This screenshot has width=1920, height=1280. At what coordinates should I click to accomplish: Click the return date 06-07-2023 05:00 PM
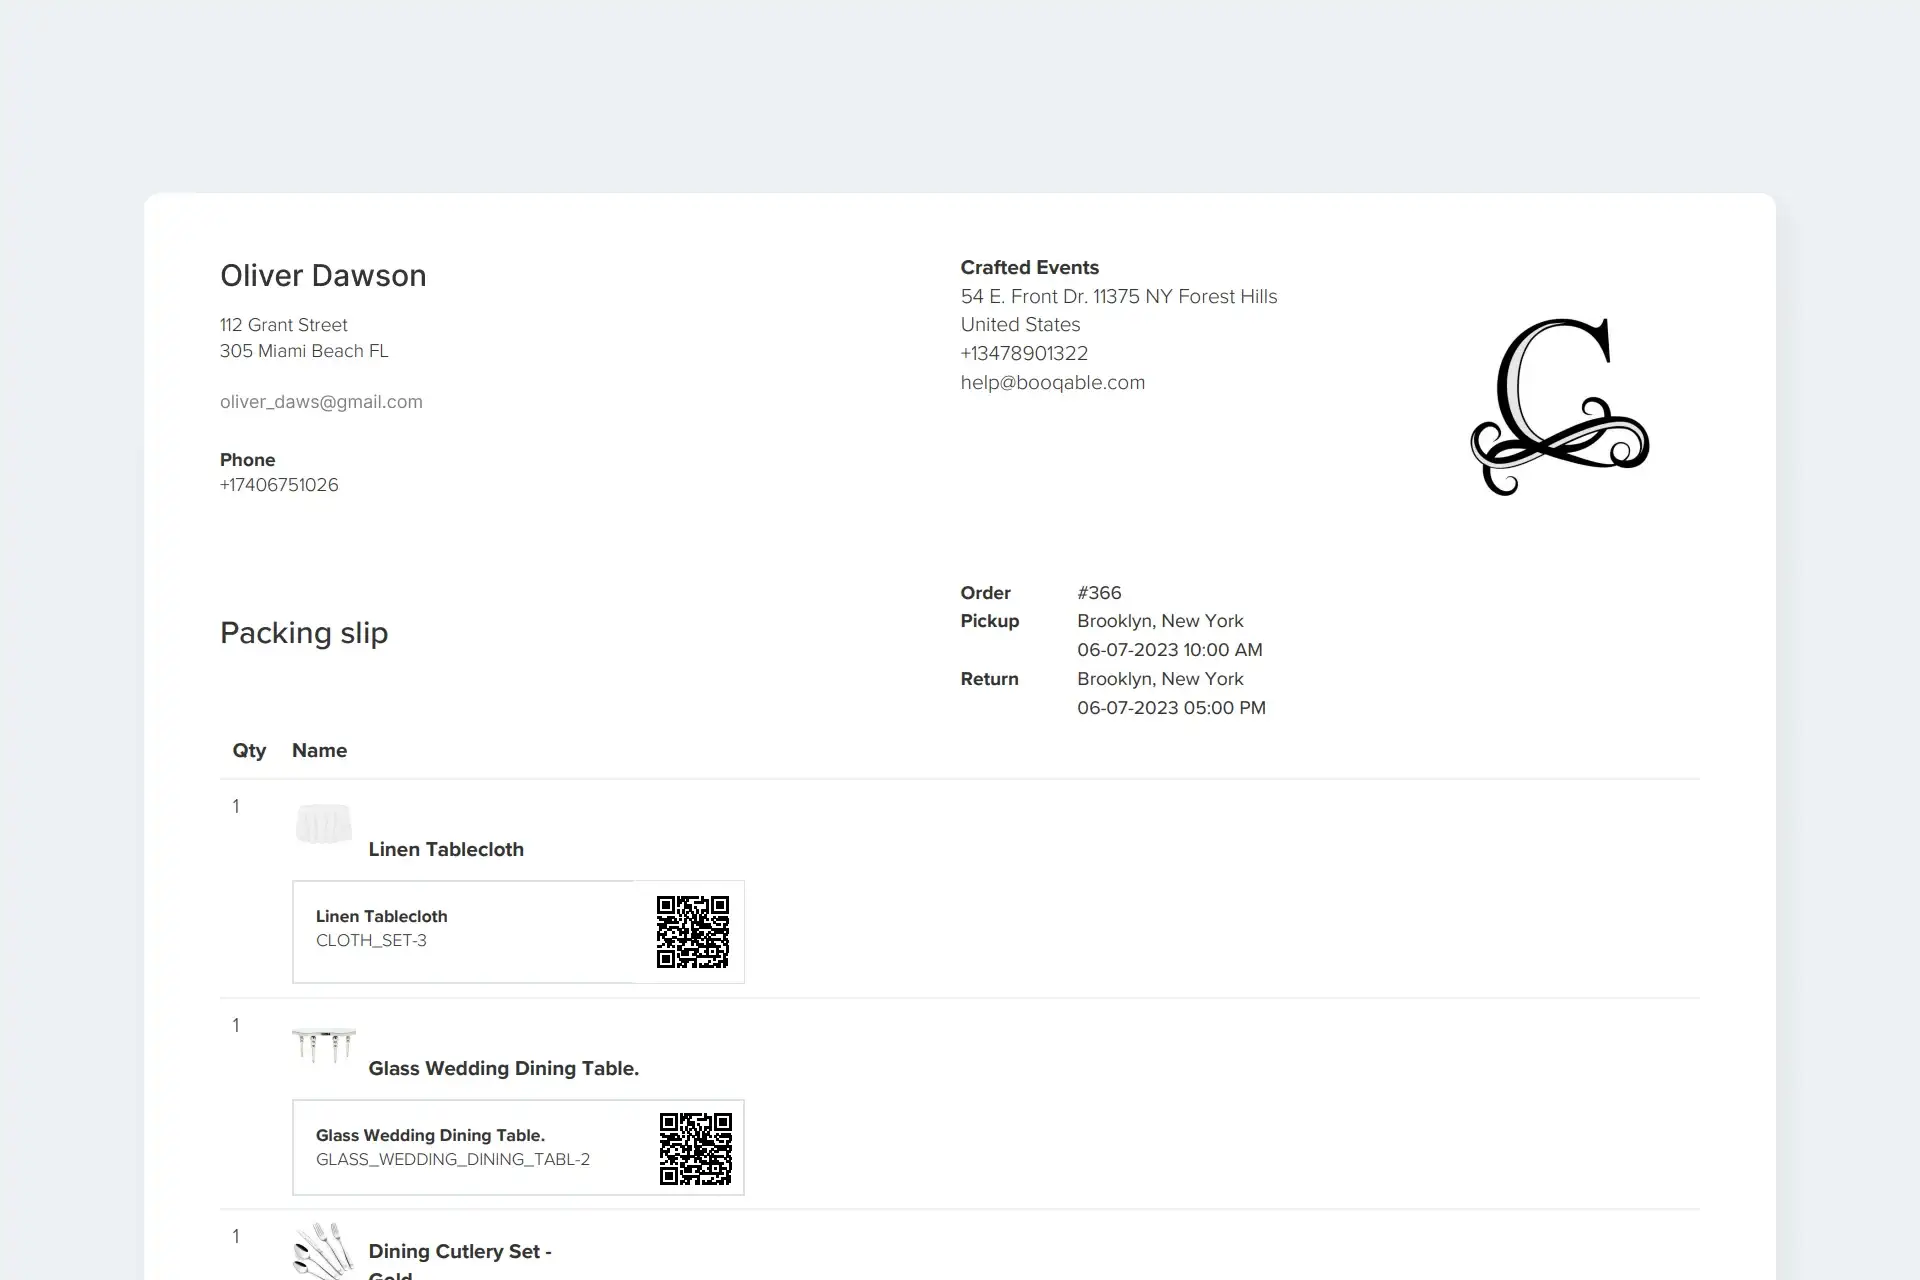pos(1171,708)
